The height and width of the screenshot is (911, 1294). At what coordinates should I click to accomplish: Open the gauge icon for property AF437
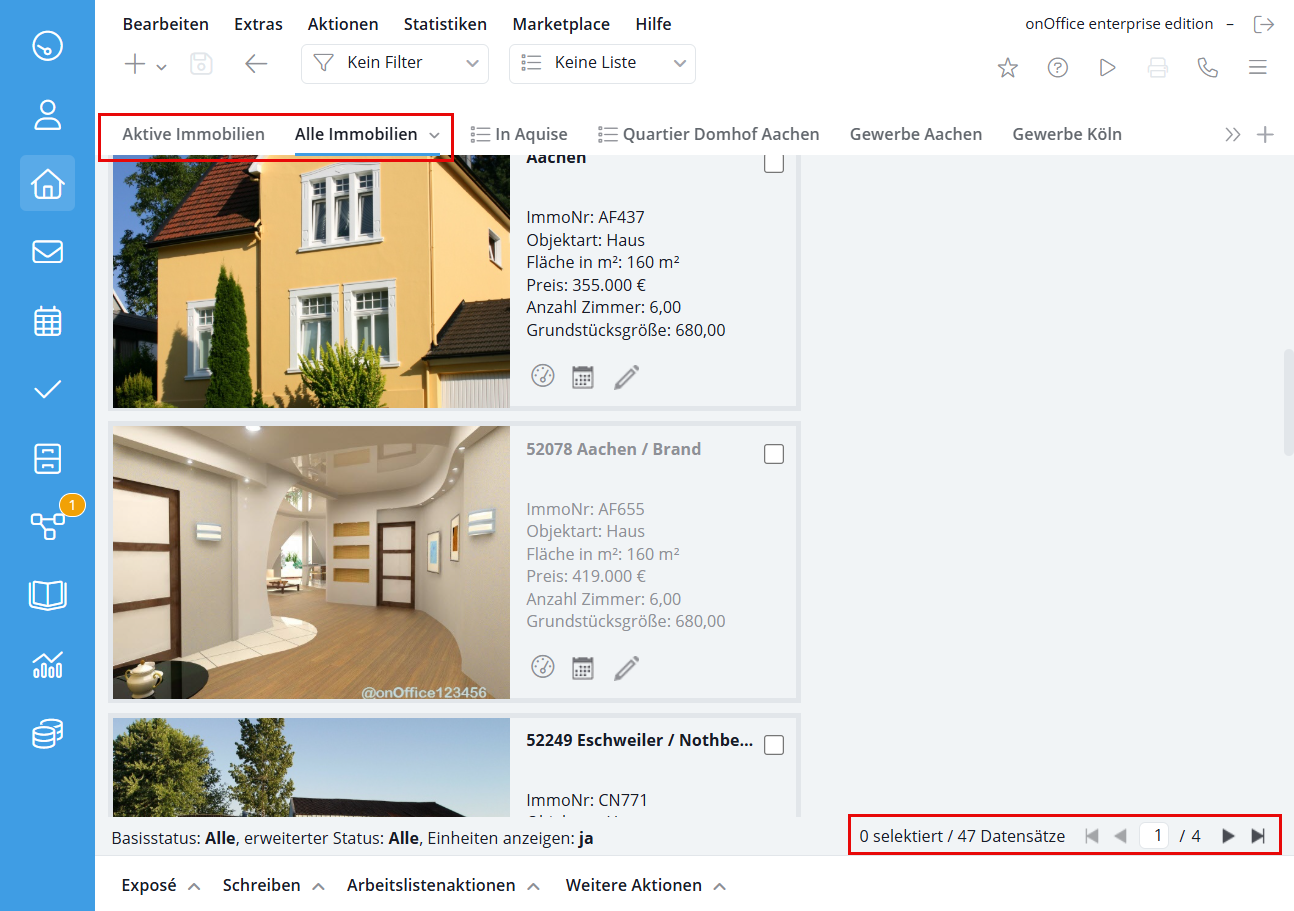[x=543, y=376]
